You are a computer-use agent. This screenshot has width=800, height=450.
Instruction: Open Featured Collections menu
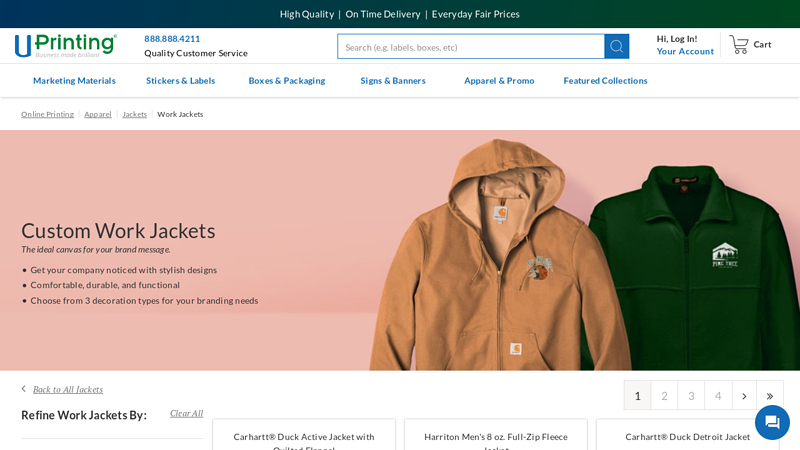tap(605, 81)
